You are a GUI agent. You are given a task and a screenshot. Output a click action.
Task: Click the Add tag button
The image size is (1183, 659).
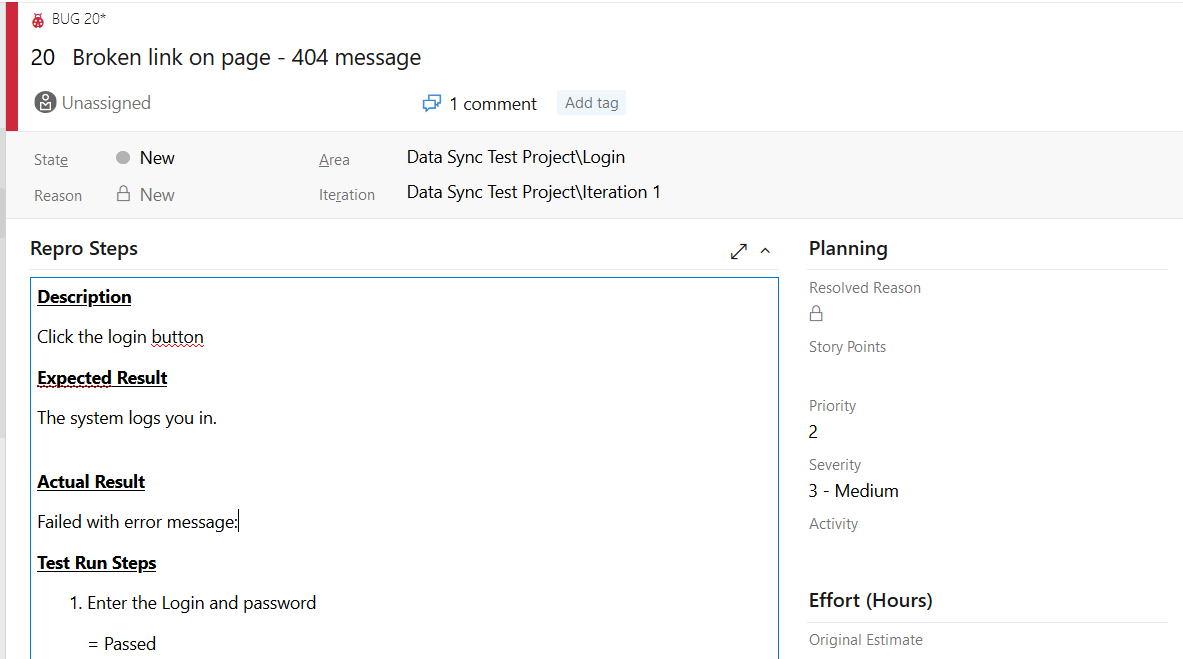(x=591, y=102)
